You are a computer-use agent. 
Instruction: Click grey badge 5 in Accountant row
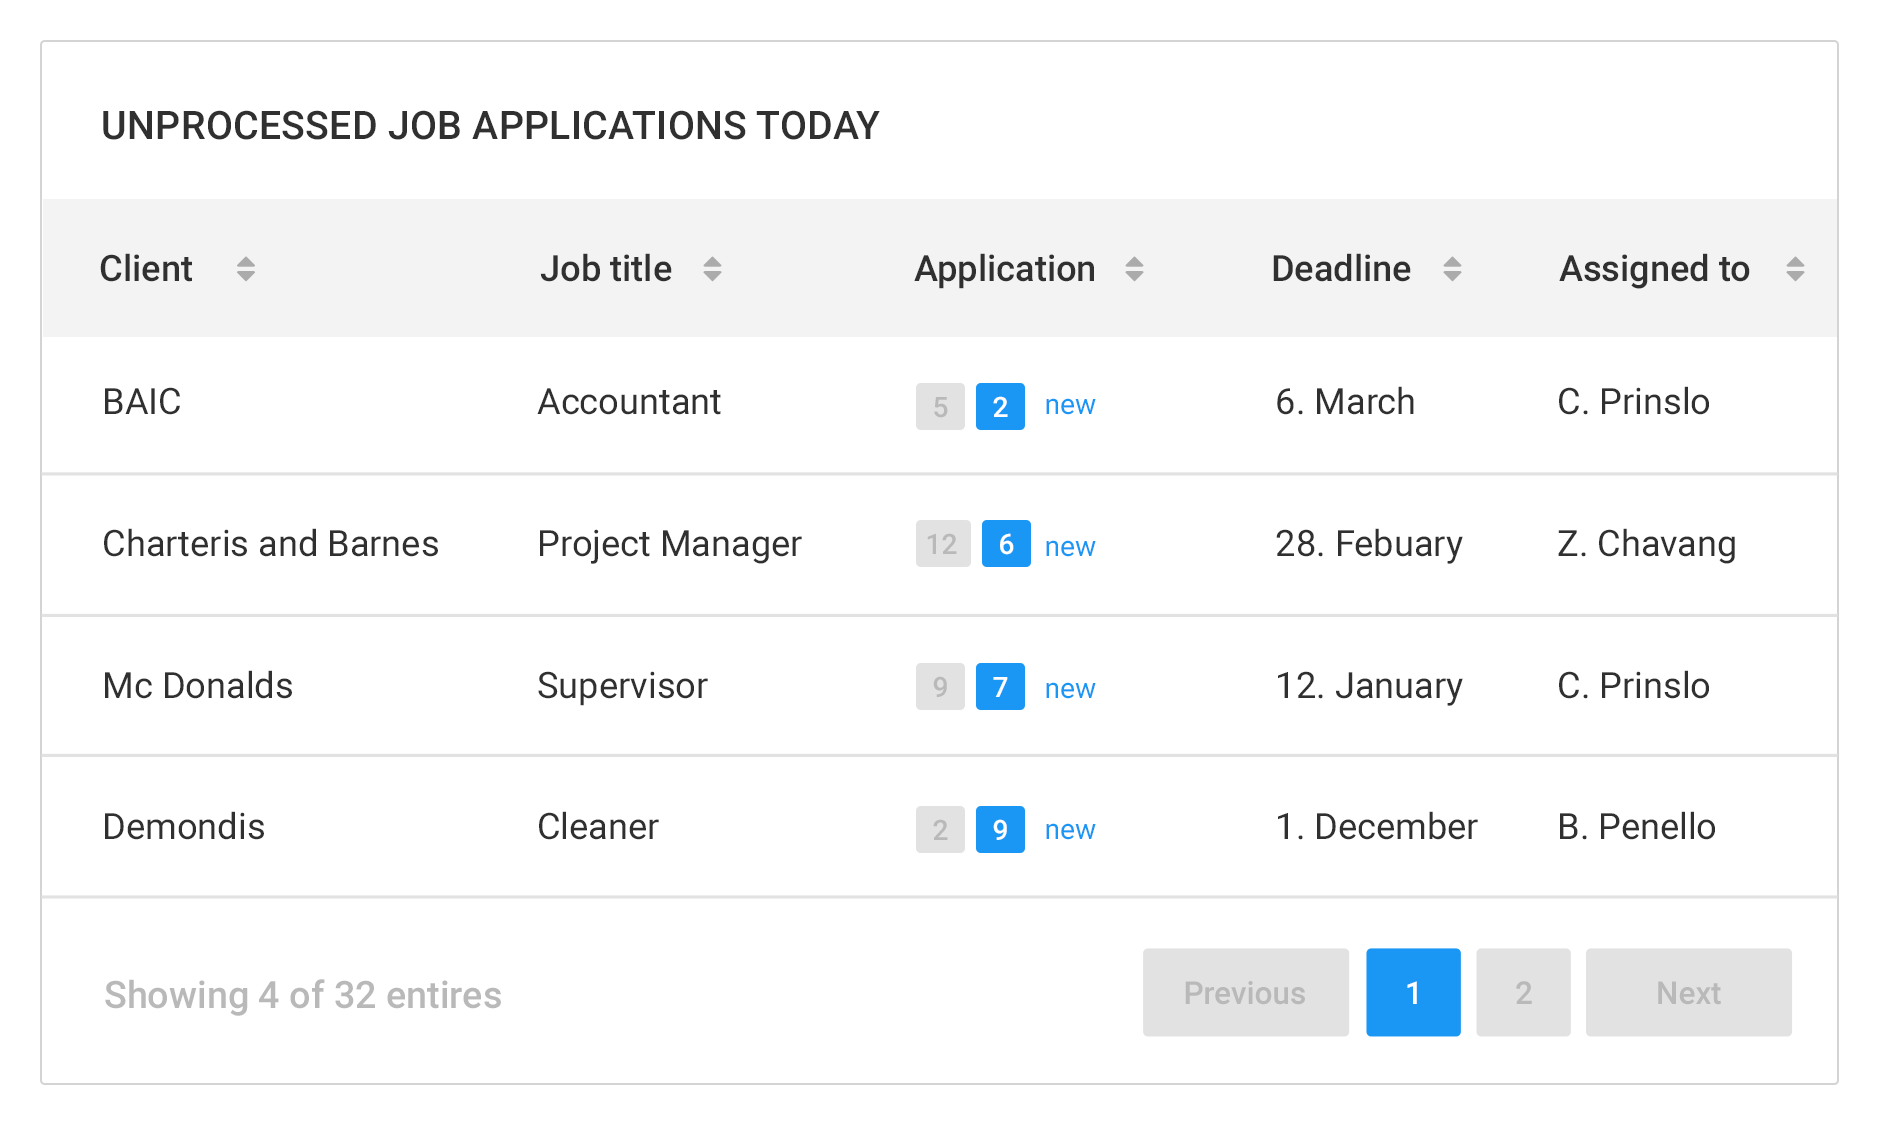pos(940,406)
